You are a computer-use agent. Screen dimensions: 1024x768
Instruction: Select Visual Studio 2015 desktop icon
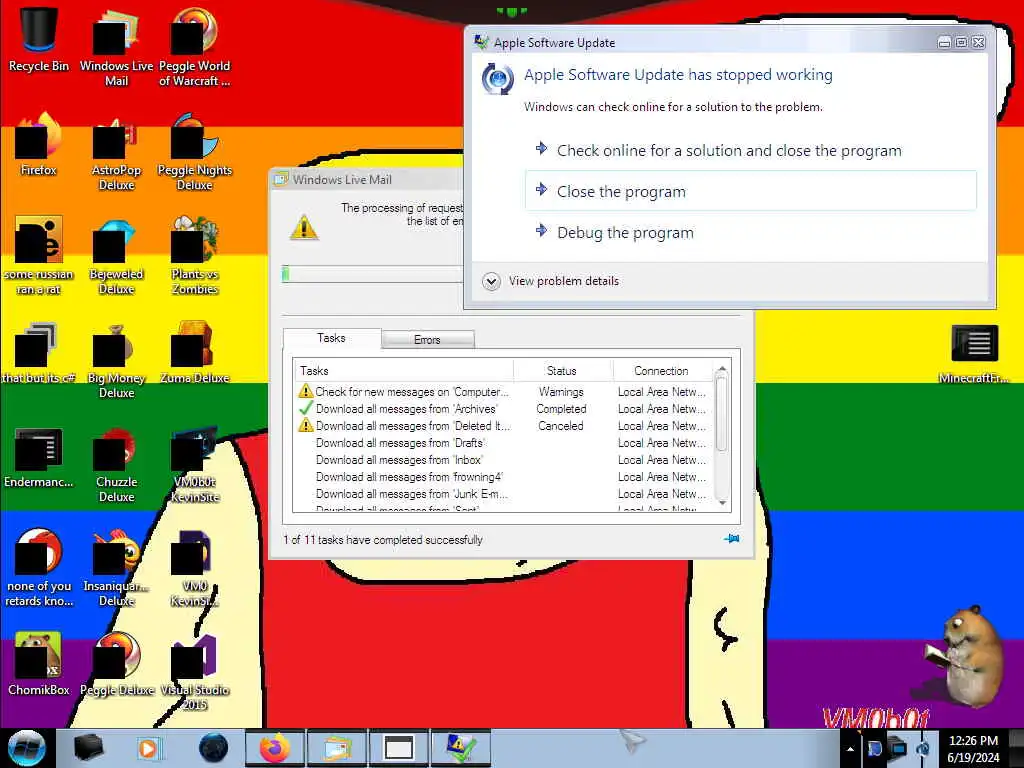tap(195, 671)
